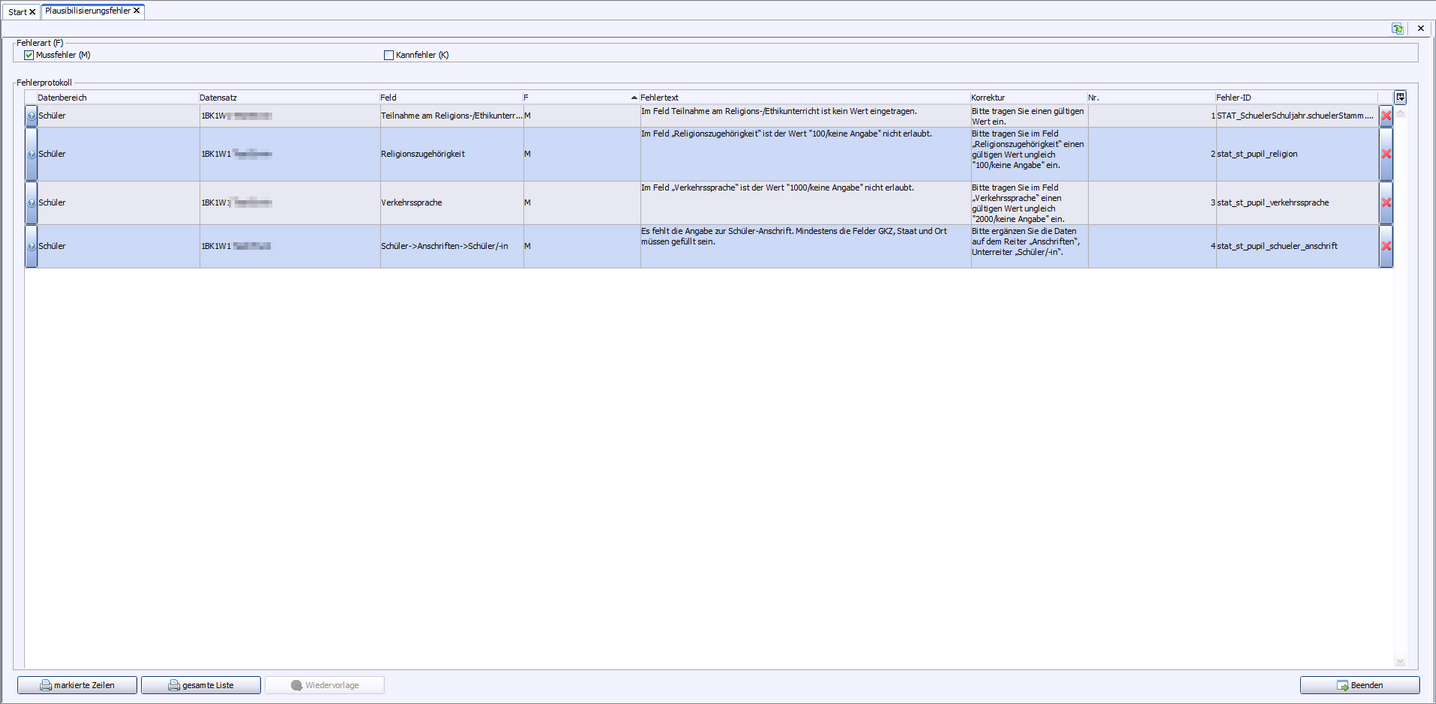This screenshot has height=704, width=1436.
Task: Open the column chooser icon above the table
Action: pyautogui.click(x=1400, y=97)
